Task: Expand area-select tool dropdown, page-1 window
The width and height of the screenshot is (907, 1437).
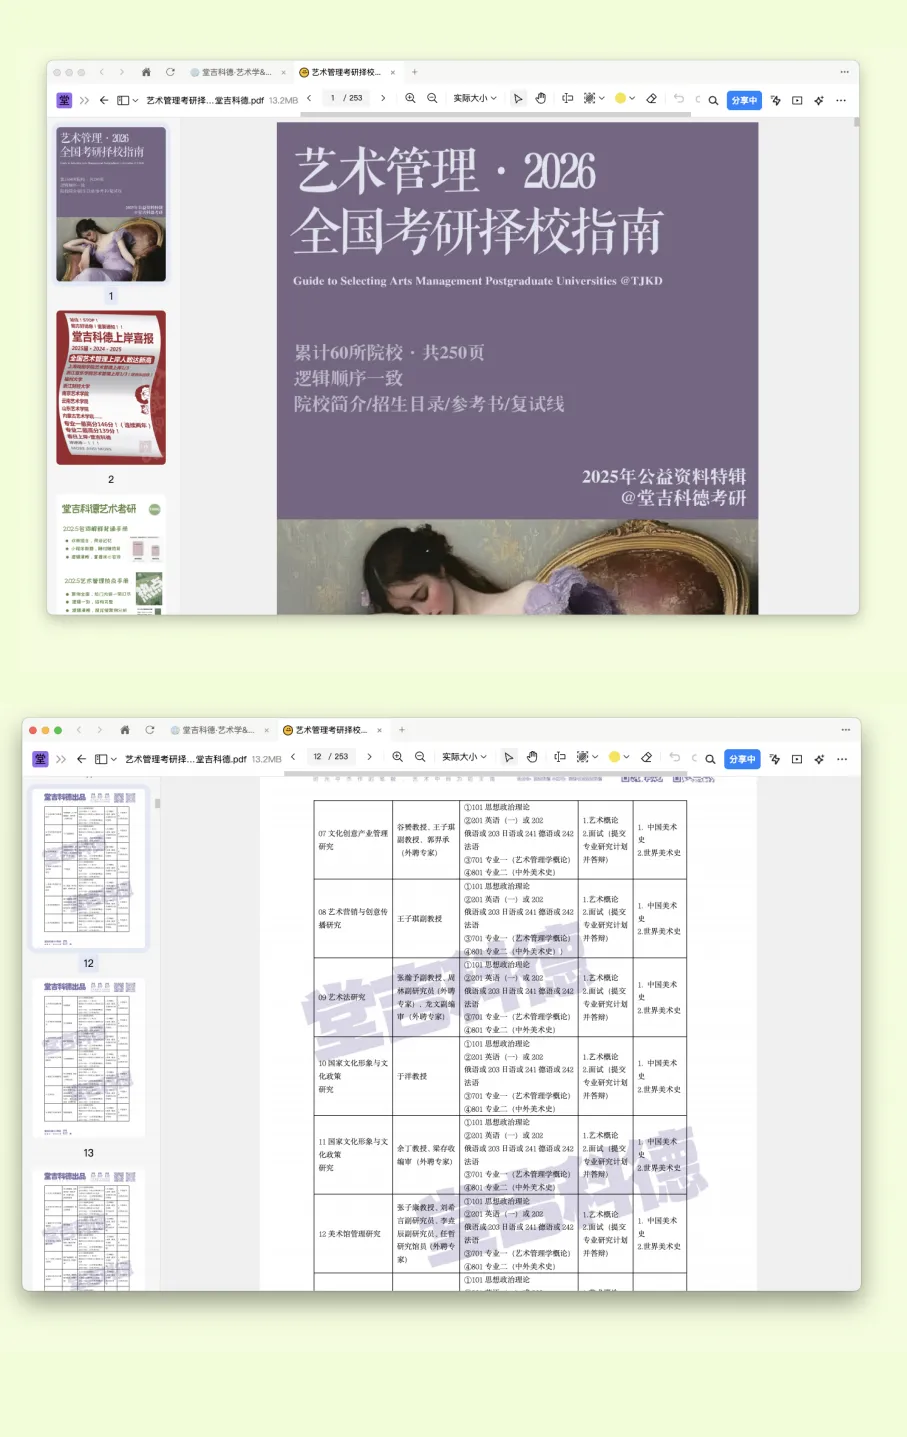Action: pyautogui.click(x=602, y=98)
